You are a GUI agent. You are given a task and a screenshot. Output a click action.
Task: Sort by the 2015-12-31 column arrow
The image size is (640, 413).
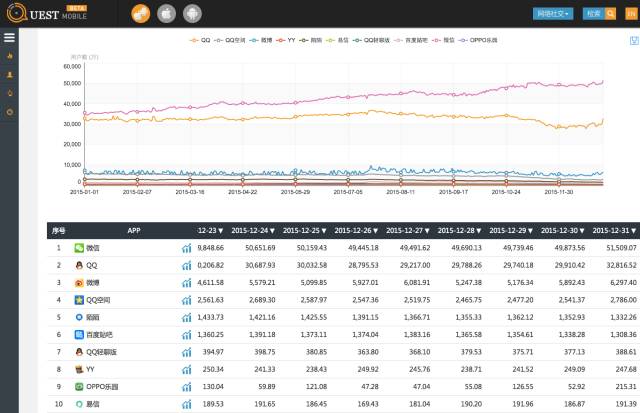tap(634, 231)
